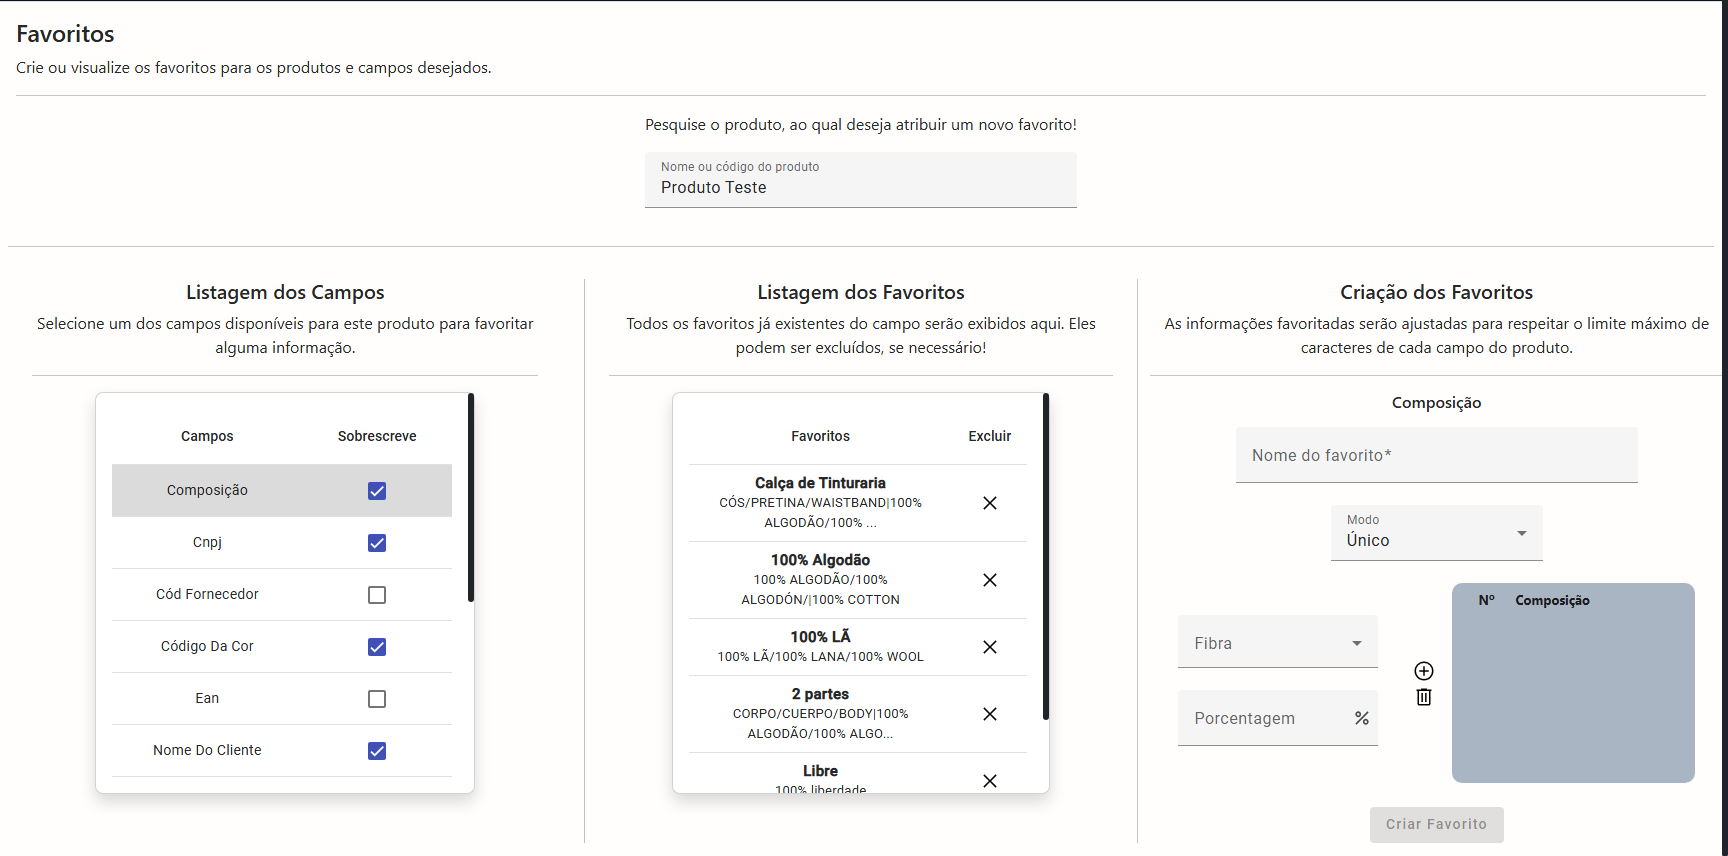Click the trash icon to remove fiber
Screen dimensions: 1728x856
(x=1424, y=697)
